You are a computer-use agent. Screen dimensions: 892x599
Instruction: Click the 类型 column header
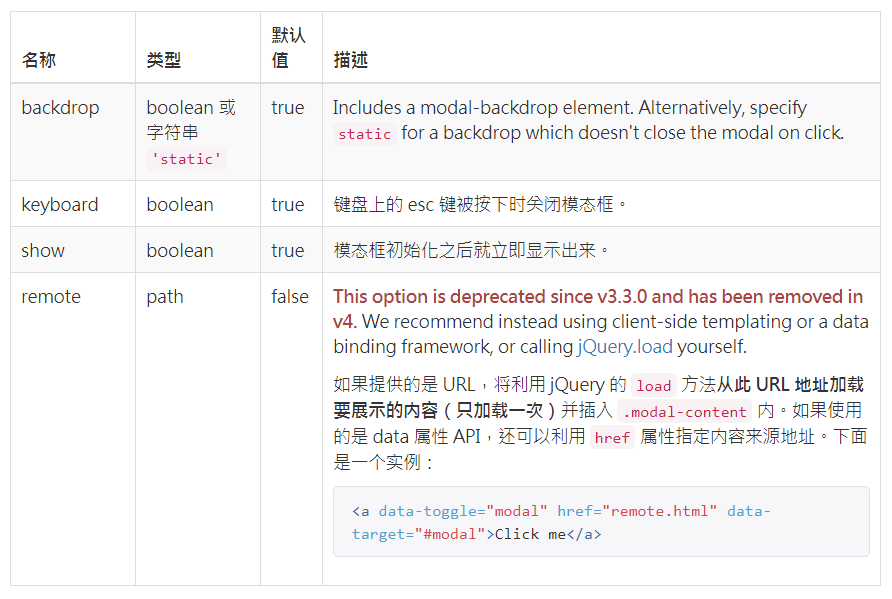(164, 60)
